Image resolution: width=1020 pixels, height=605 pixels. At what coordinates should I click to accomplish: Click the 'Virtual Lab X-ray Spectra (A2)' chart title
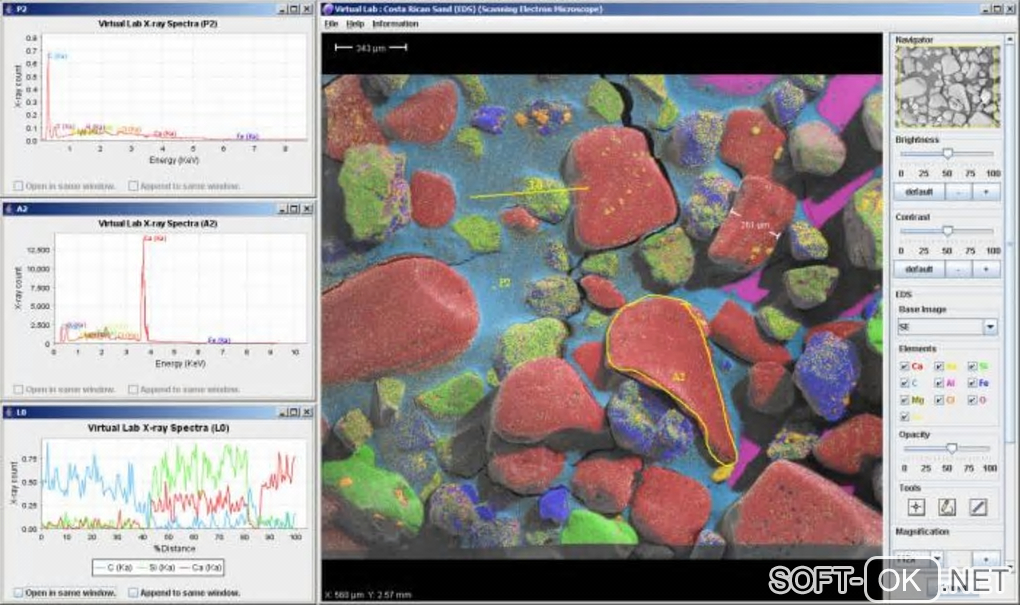tap(157, 223)
